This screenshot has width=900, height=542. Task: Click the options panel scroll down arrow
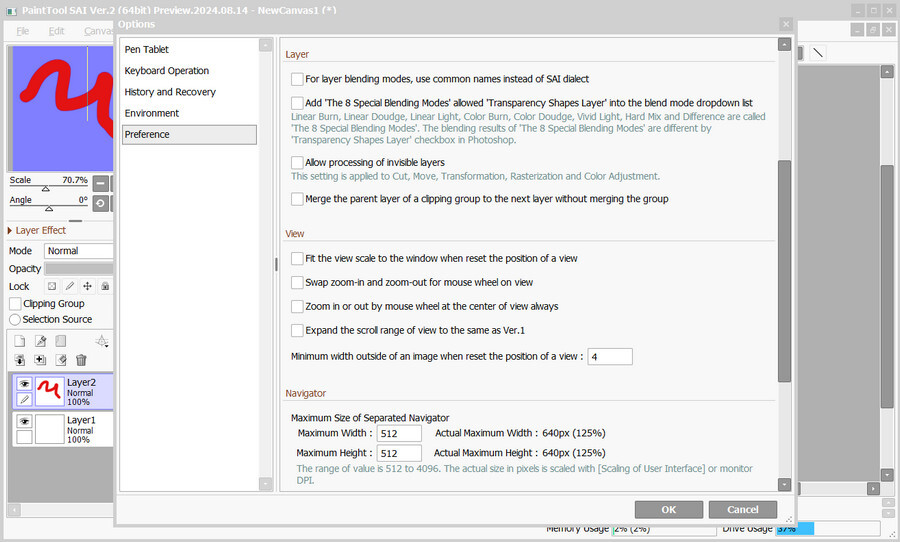click(784, 484)
